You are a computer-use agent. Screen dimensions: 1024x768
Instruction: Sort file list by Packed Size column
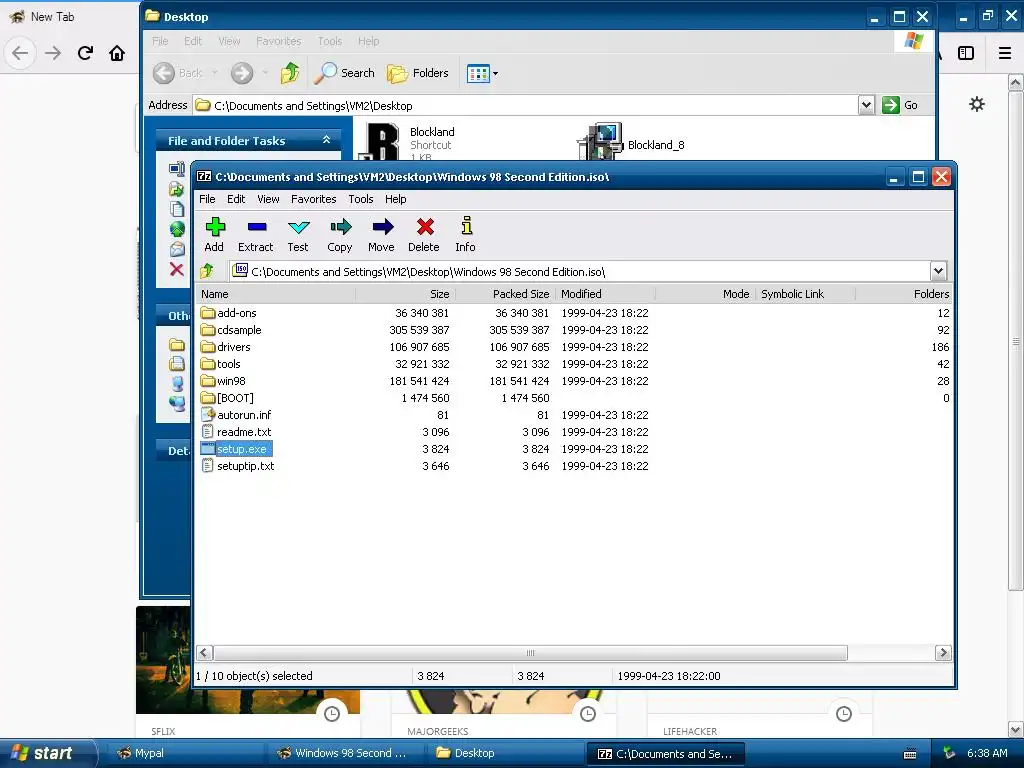[505, 294]
